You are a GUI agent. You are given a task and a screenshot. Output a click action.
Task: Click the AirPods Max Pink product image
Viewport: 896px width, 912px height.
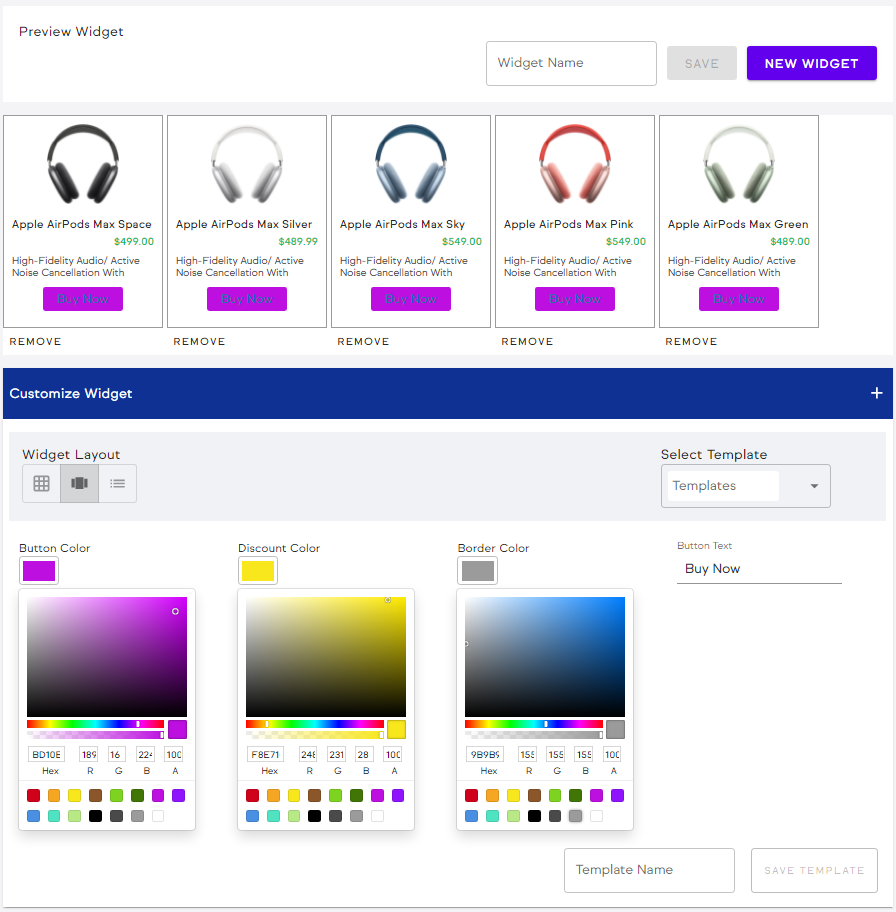click(x=575, y=165)
